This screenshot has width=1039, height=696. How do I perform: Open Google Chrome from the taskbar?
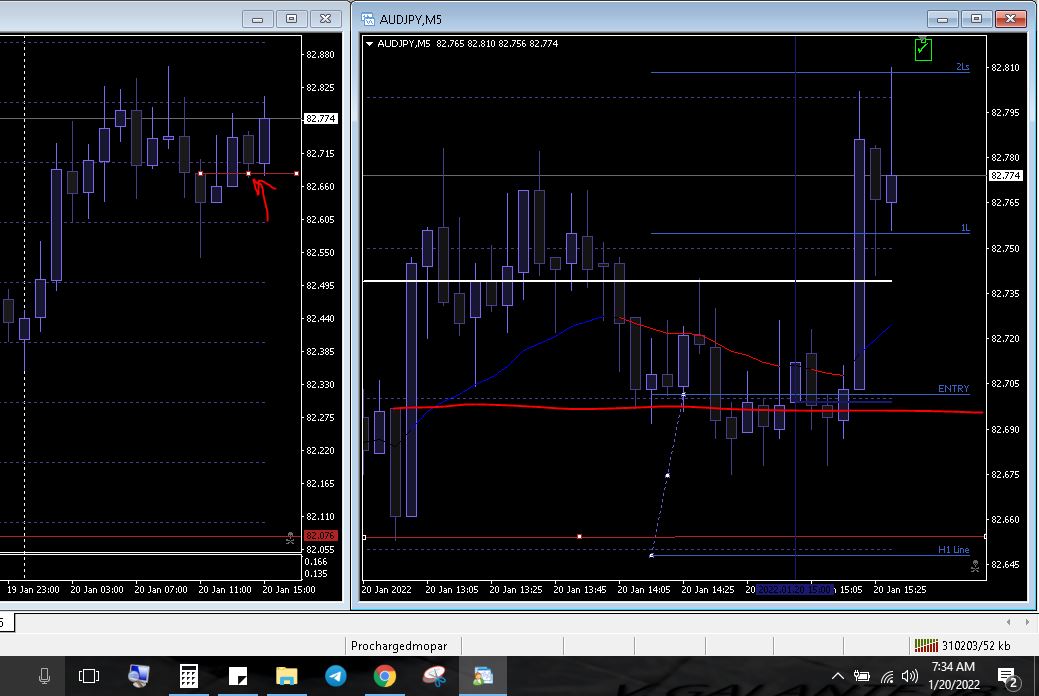coord(384,677)
